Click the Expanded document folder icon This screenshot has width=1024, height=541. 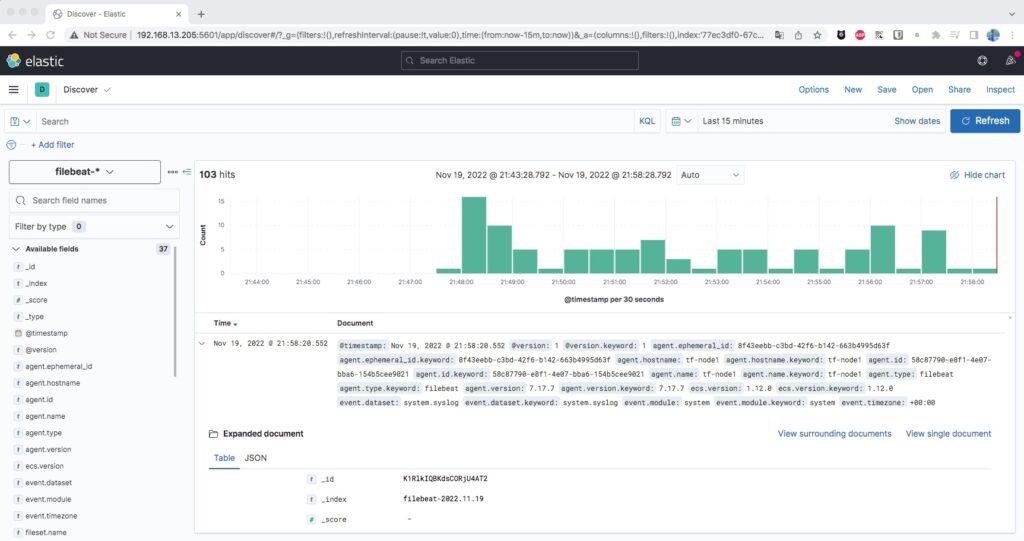[213, 434]
